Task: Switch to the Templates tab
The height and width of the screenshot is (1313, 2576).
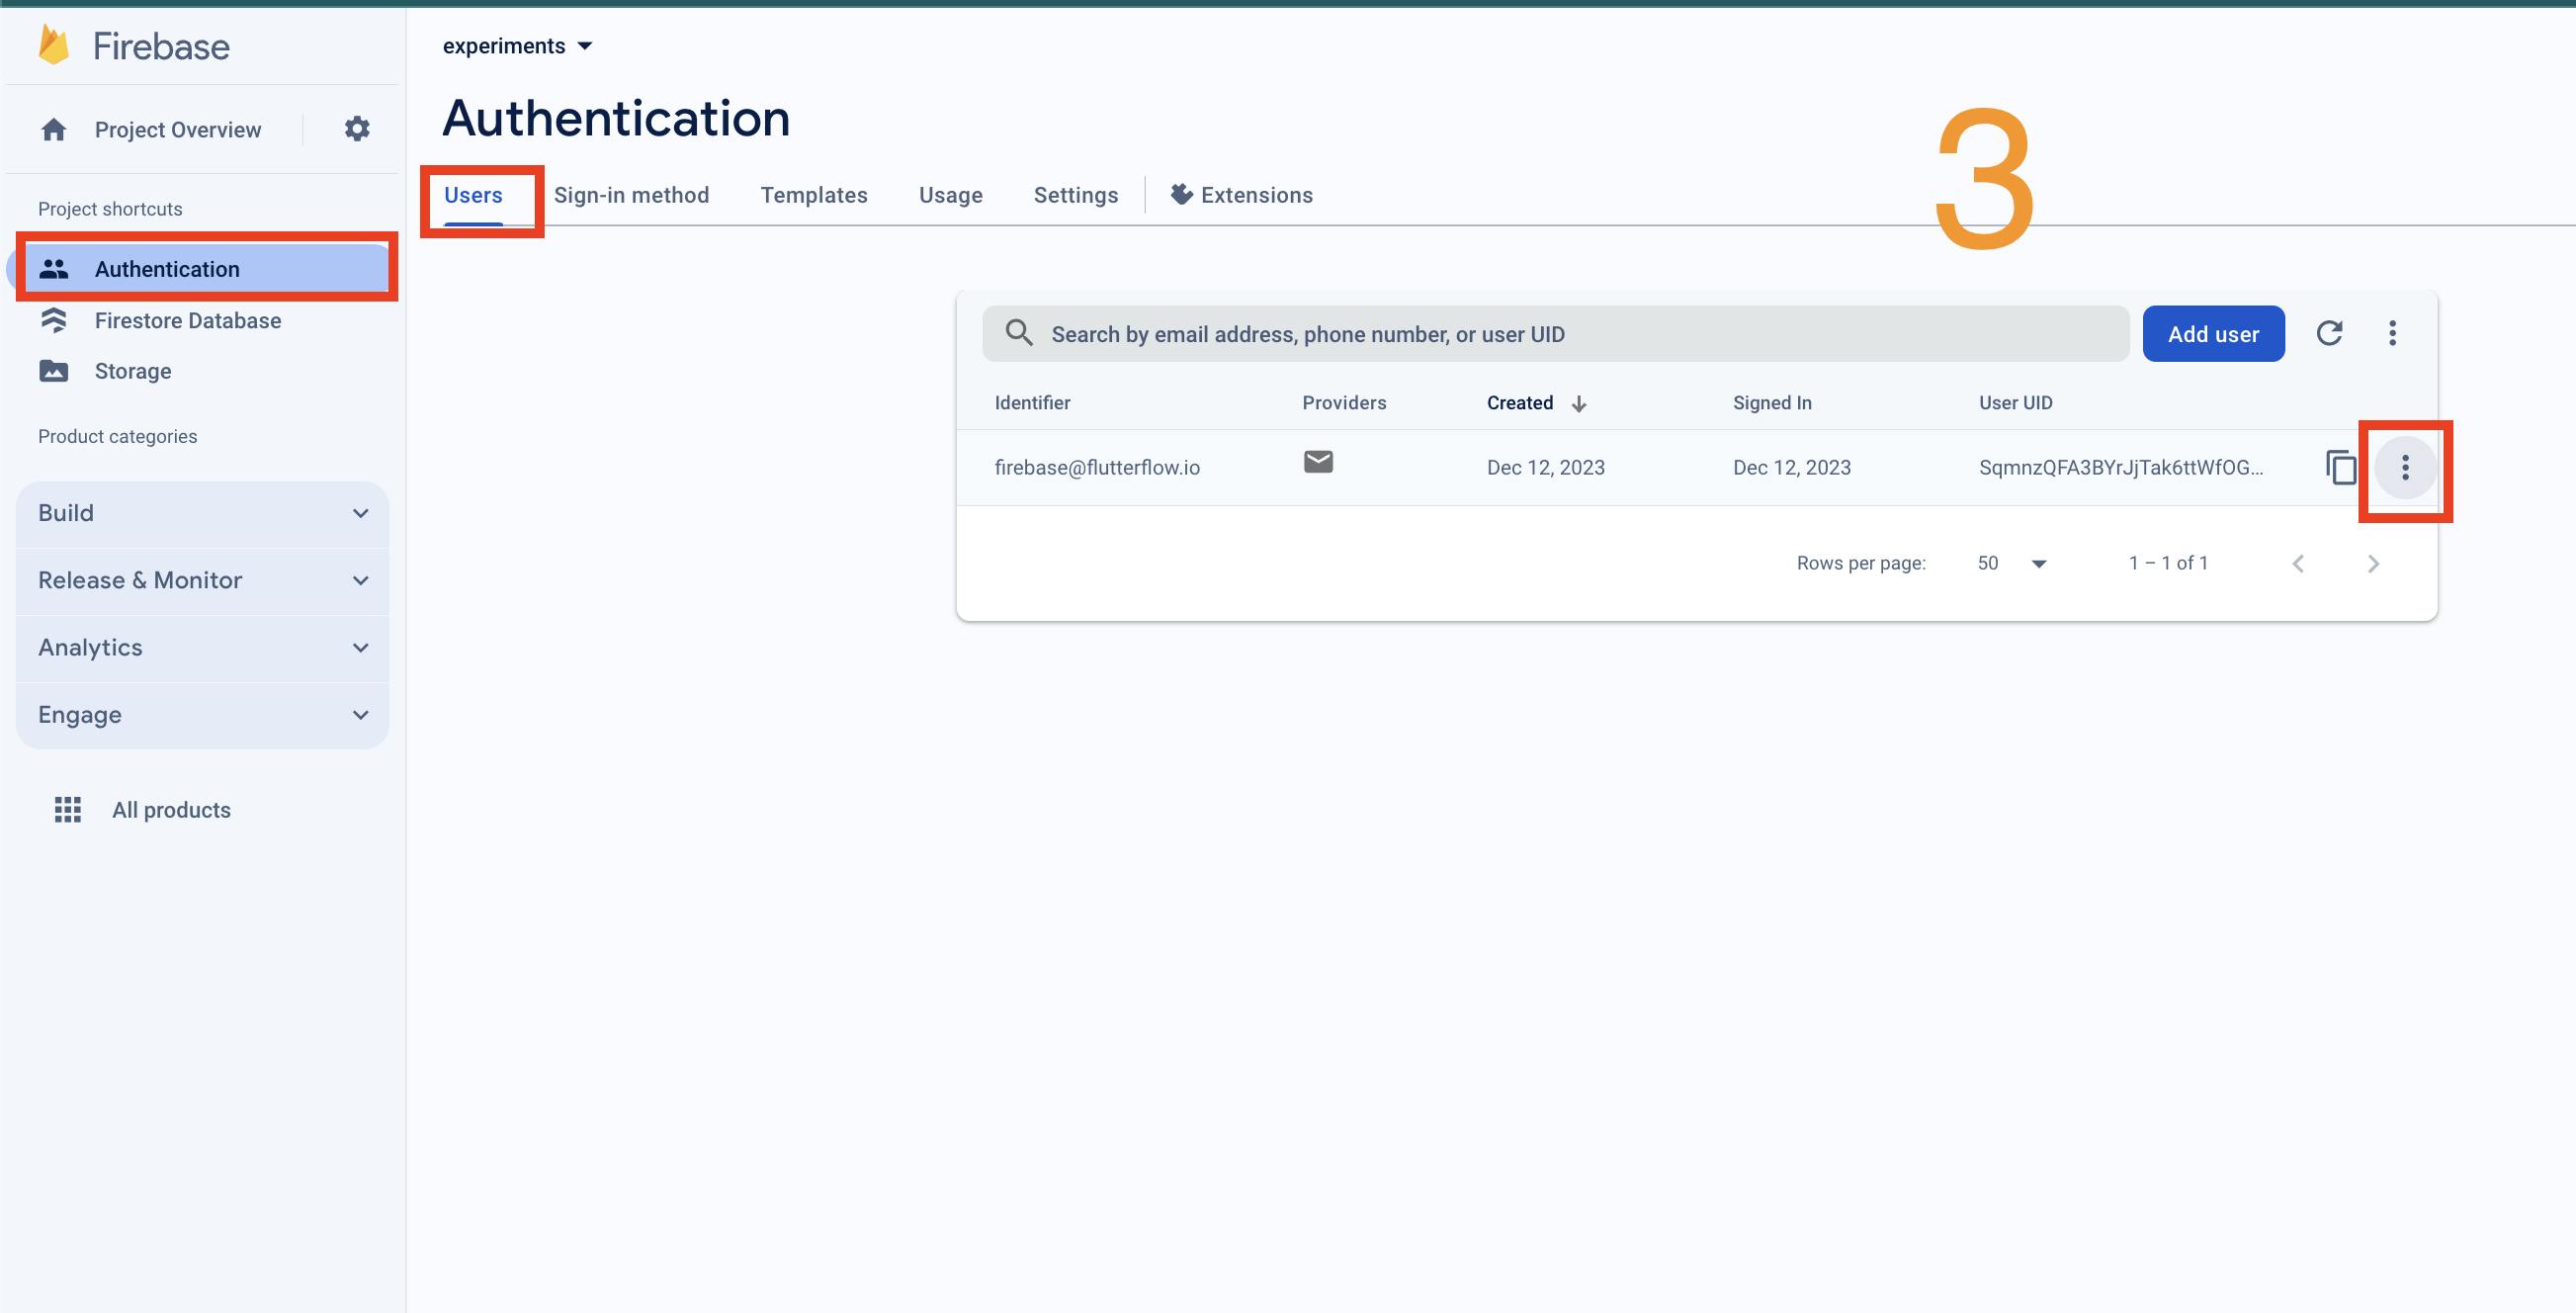Action: point(813,195)
